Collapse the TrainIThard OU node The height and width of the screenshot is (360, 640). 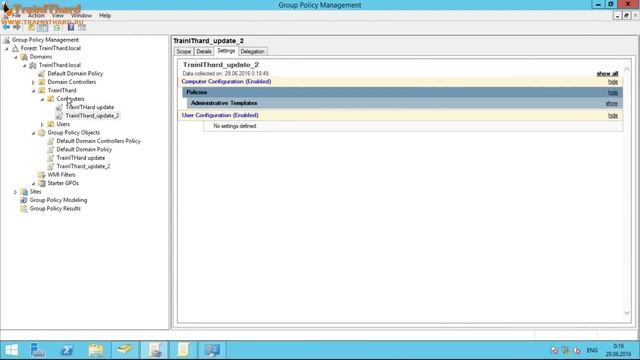pyautogui.click(x=33, y=91)
